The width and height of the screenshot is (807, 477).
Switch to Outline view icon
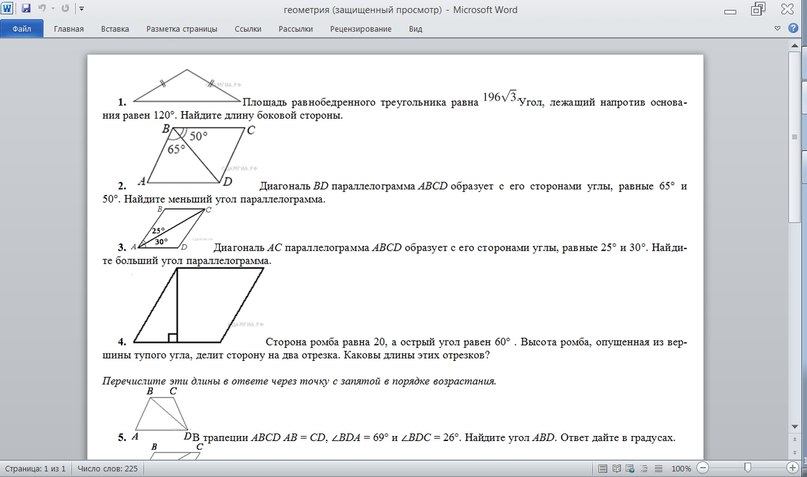point(644,469)
